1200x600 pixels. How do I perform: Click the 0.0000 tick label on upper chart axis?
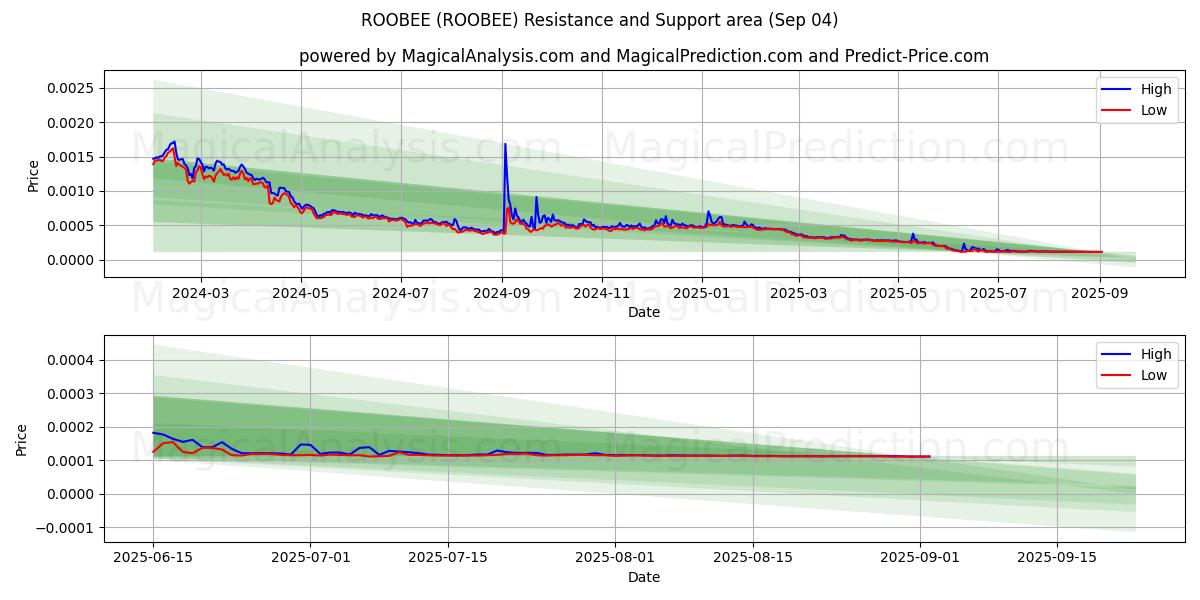[x=70, y=260]
